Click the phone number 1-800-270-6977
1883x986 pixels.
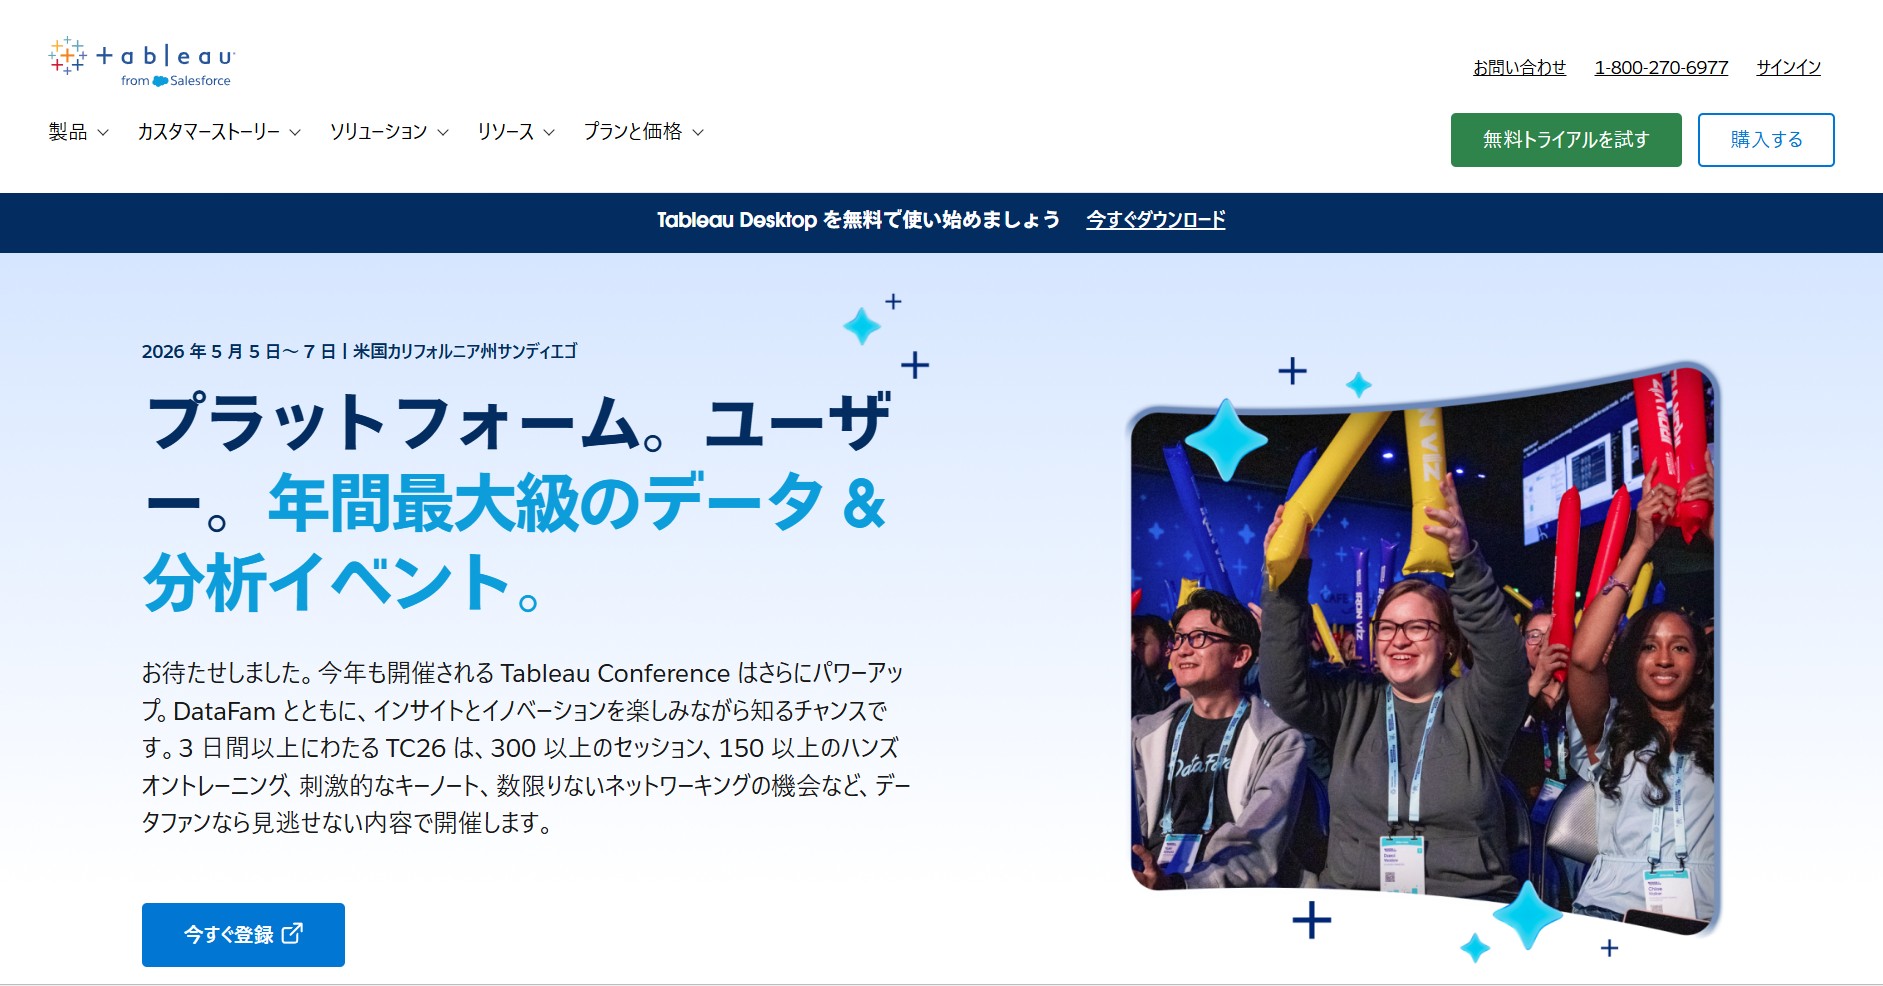click(1661, 67)
